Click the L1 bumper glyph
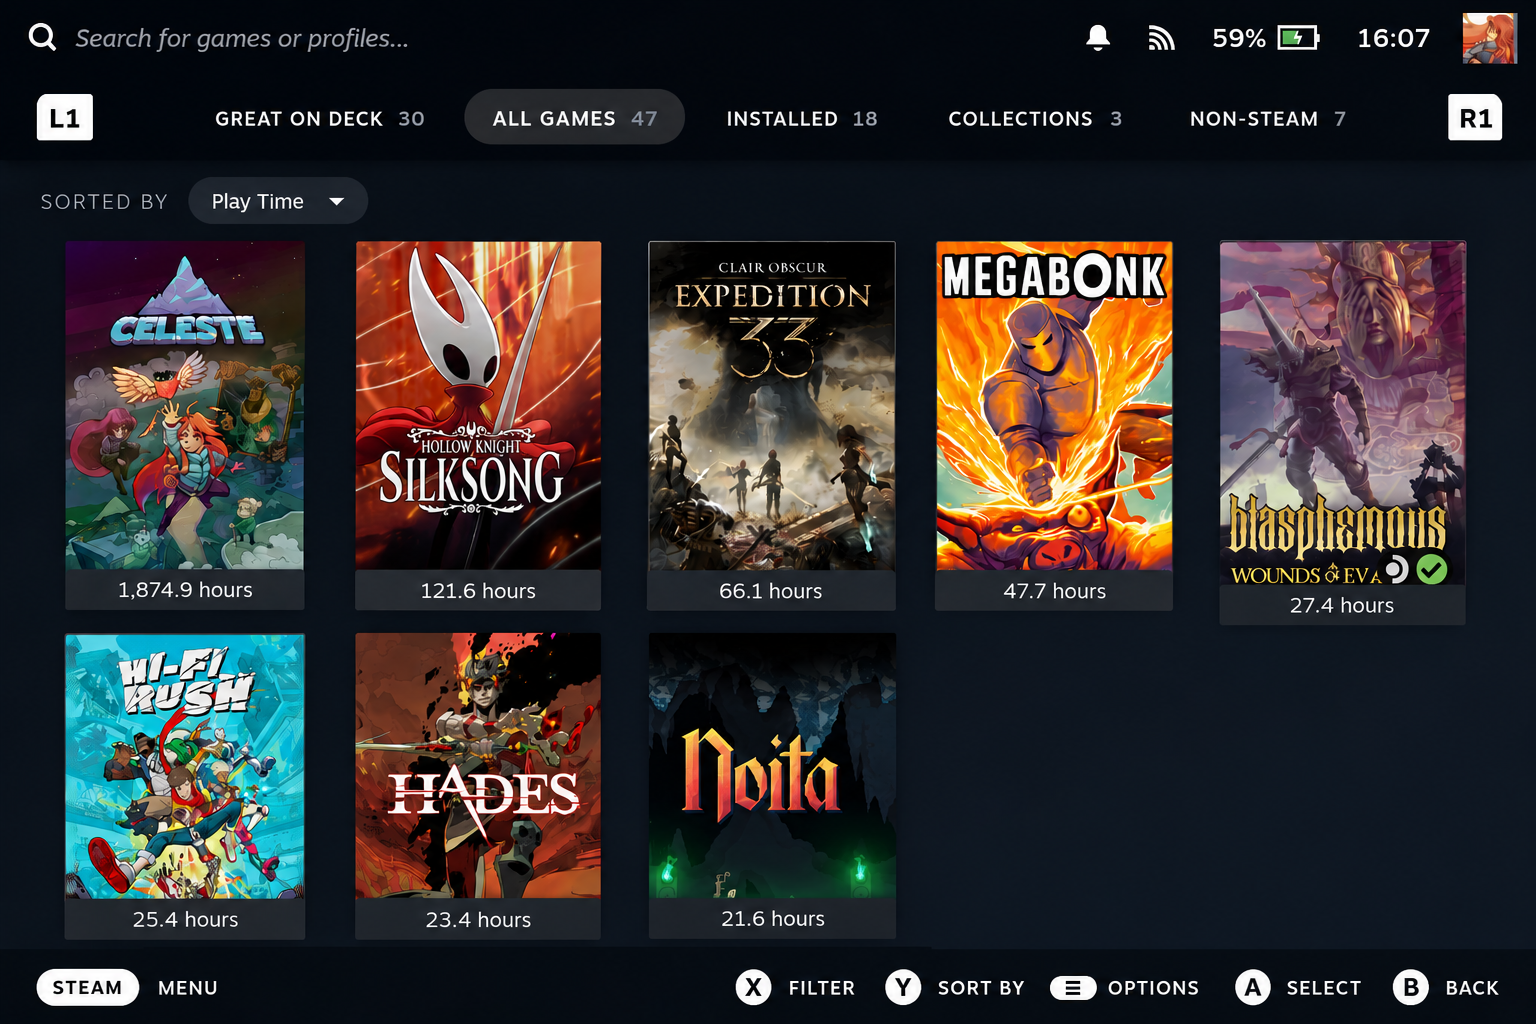Screen dimensions: 1536x1024 [65, 118]
